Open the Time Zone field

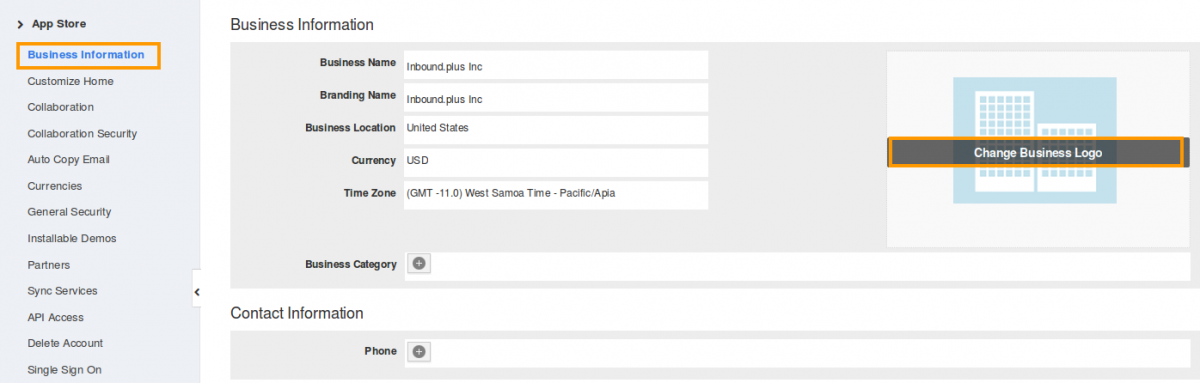coord(556,194)
